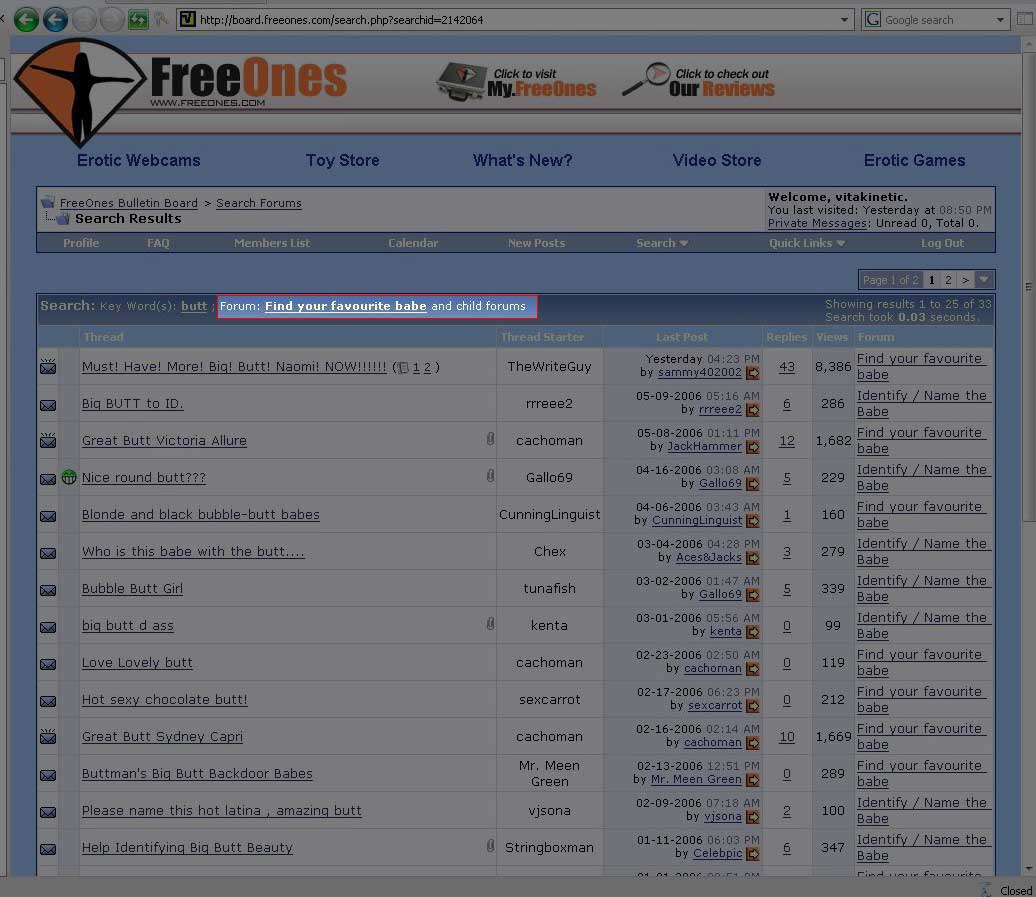Open the page navigation dropdown arrow
1036x897 pixels.
pos(984,280)
